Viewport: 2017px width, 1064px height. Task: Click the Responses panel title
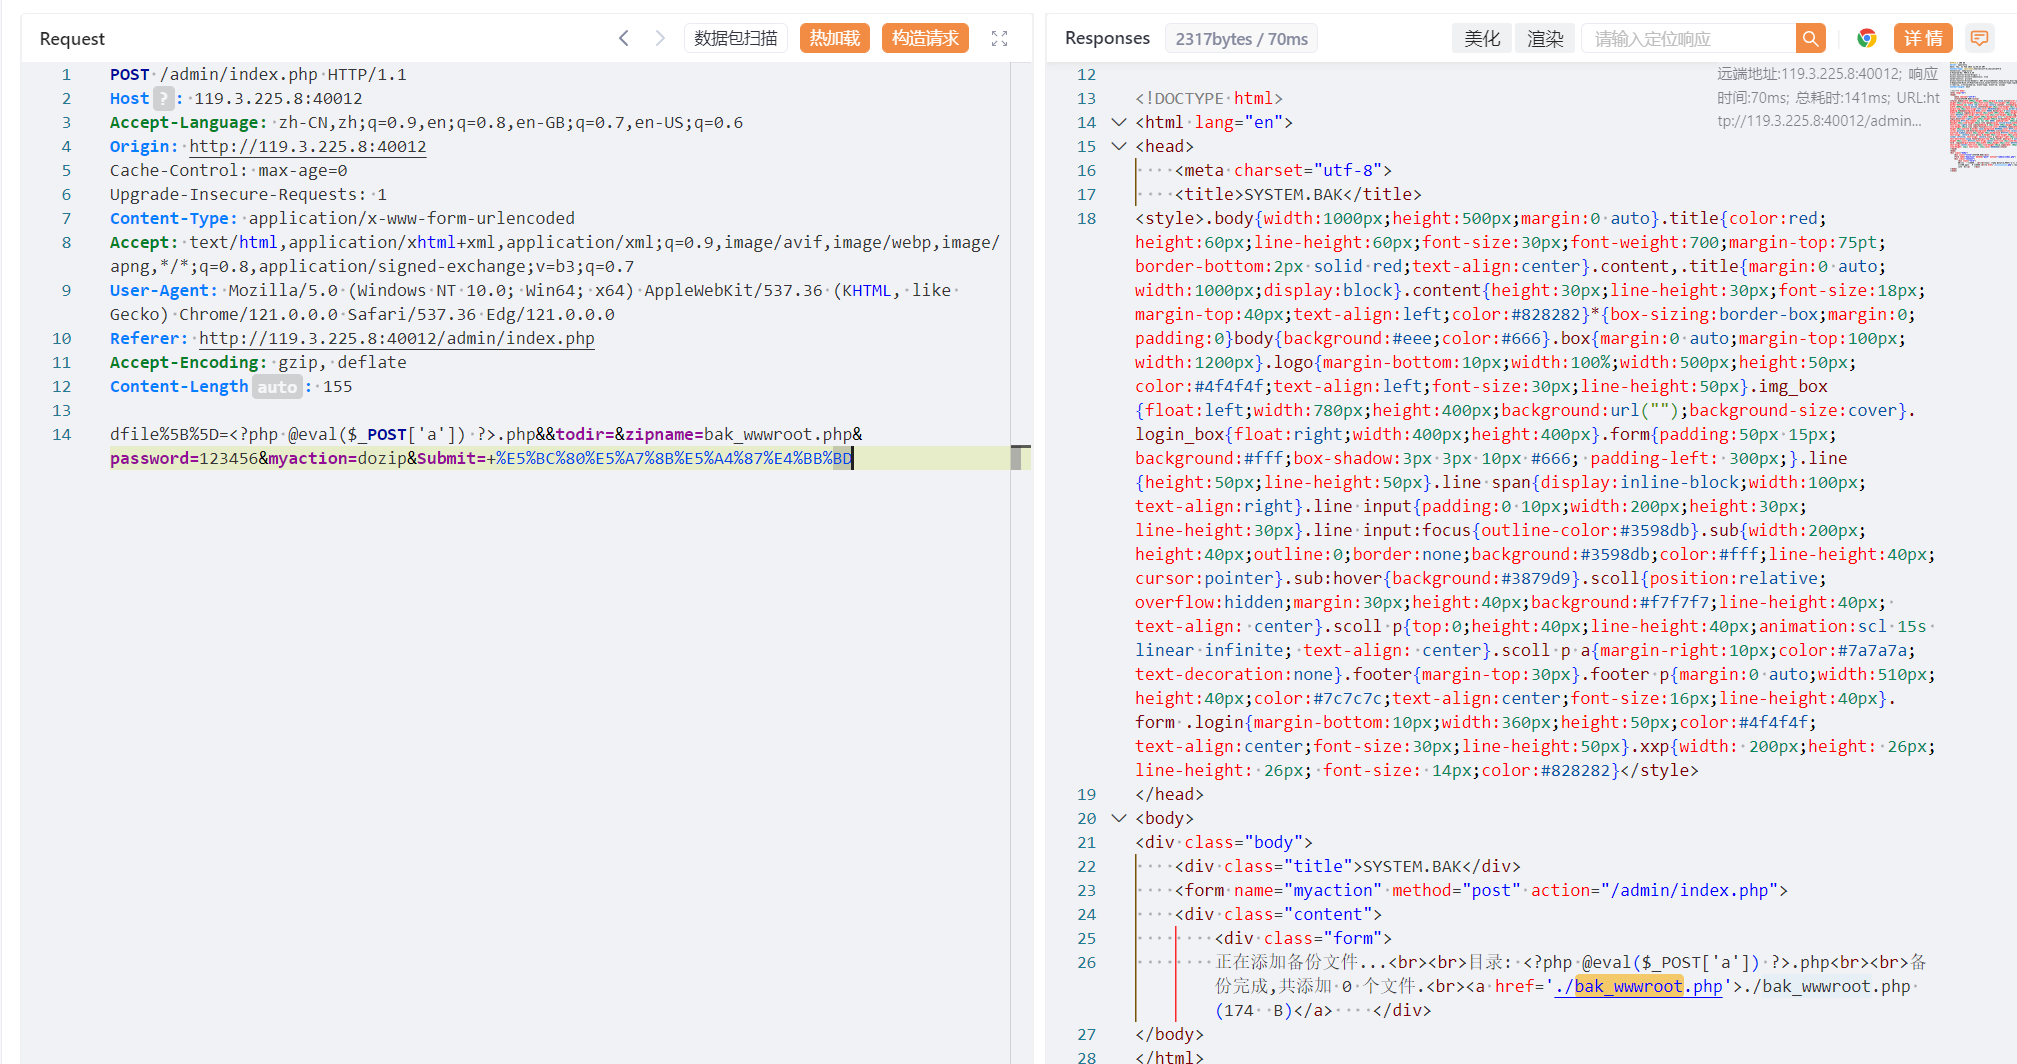click(x=1107, y=38)
